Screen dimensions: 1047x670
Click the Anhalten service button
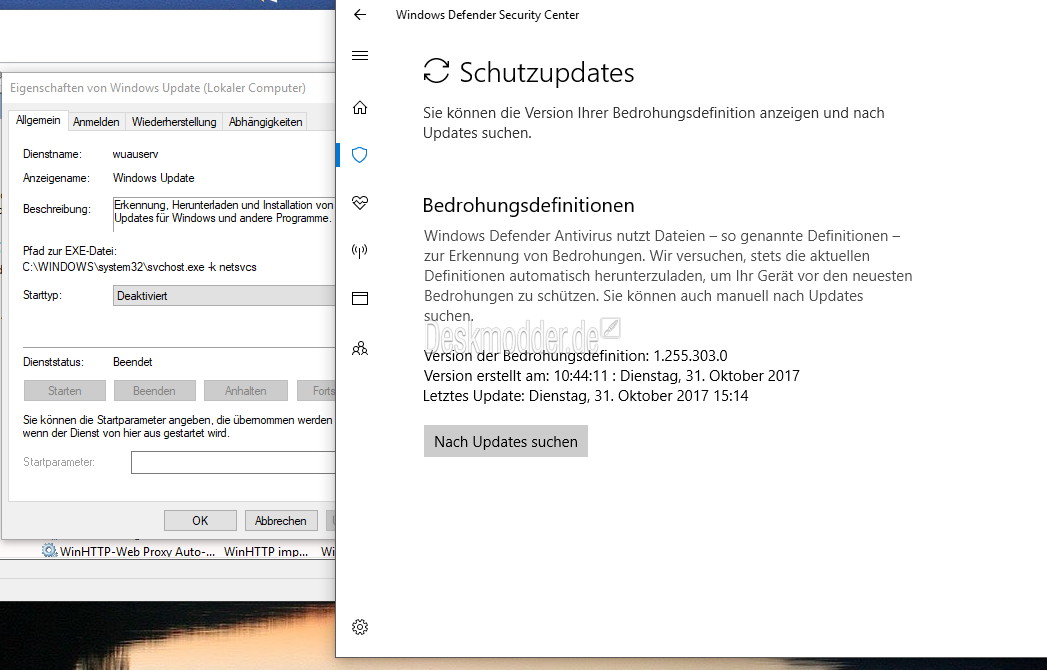coord(246,391)
